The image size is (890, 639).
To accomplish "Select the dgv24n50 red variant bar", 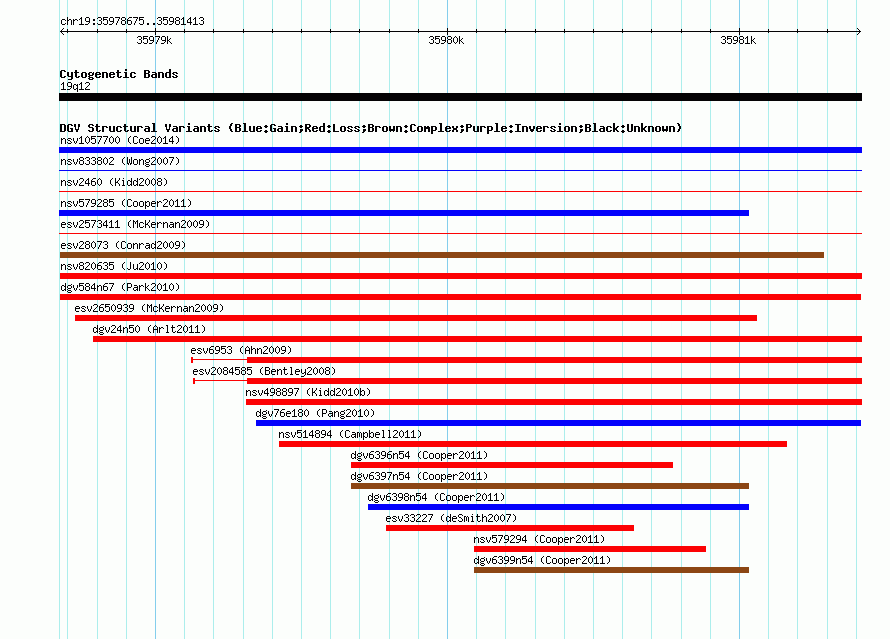I will pos(477,339).
